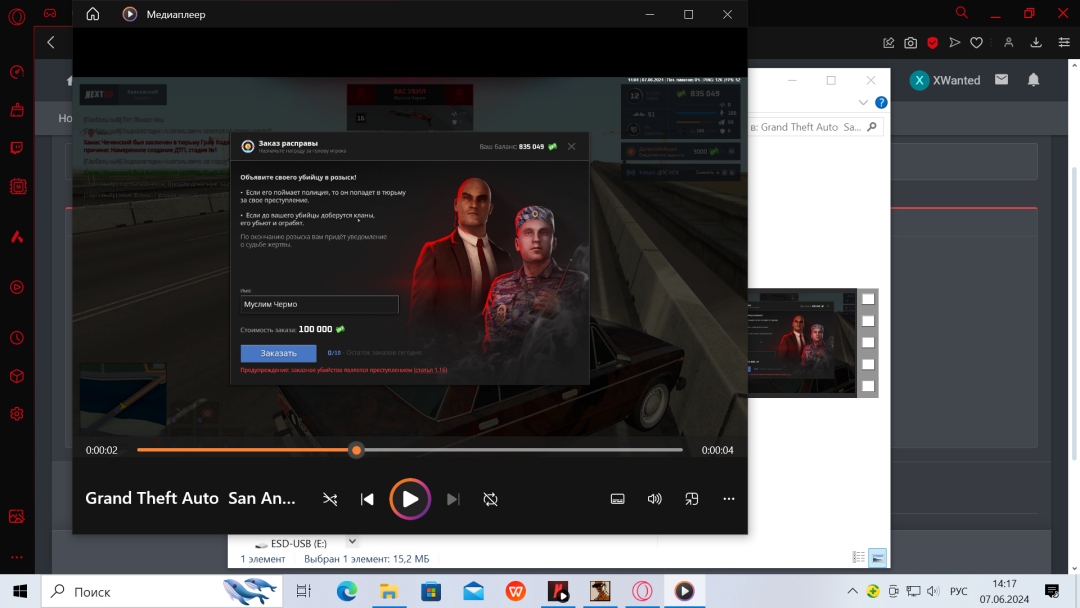Go back in Opera GX
The height and width of the screenshot is (608, 1080).
[51, 43]
